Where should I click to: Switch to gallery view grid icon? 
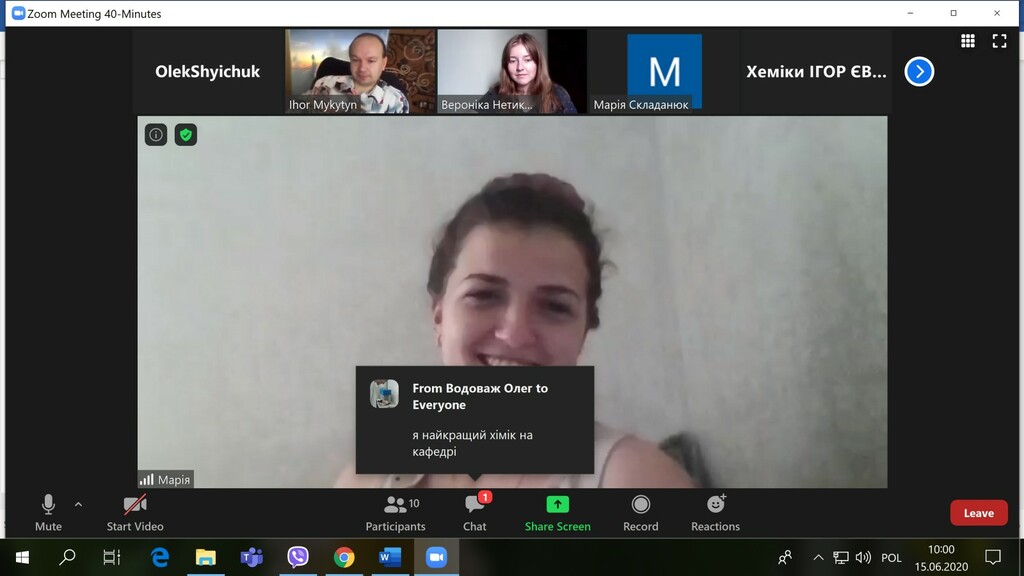point(967,41)
